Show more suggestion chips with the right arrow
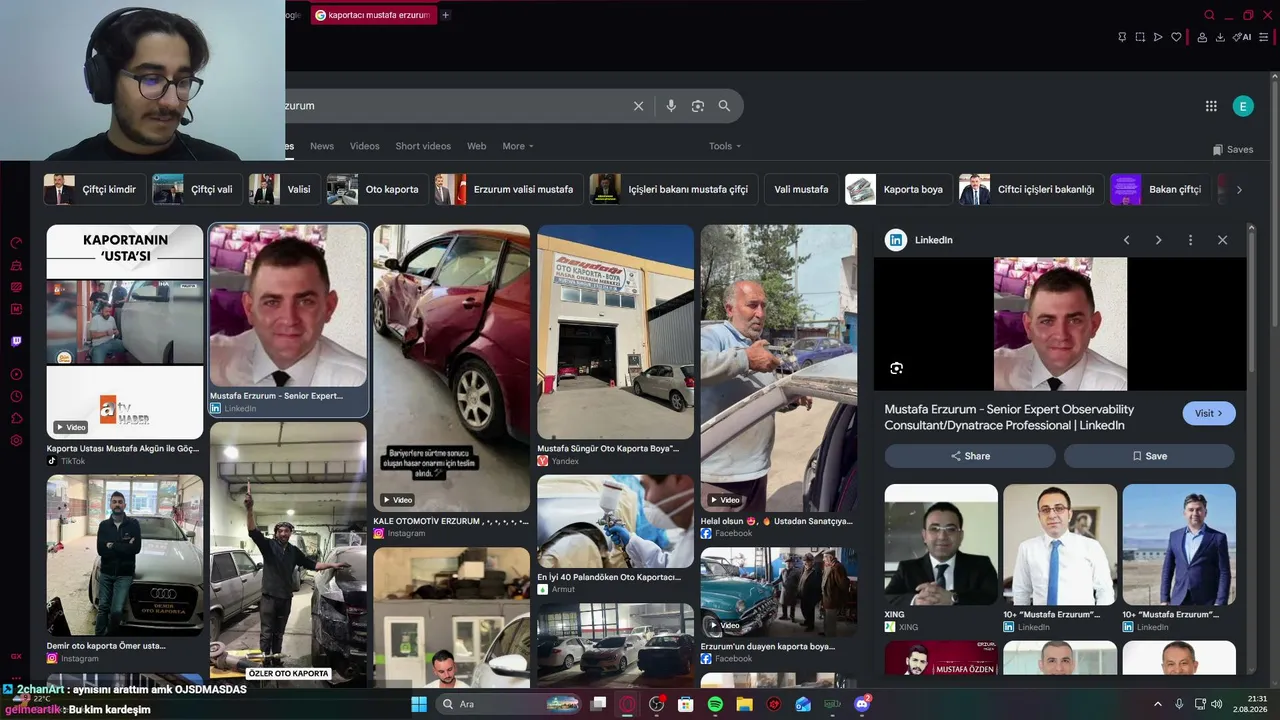The image size is (1280, 720). tap(1239, 189)
